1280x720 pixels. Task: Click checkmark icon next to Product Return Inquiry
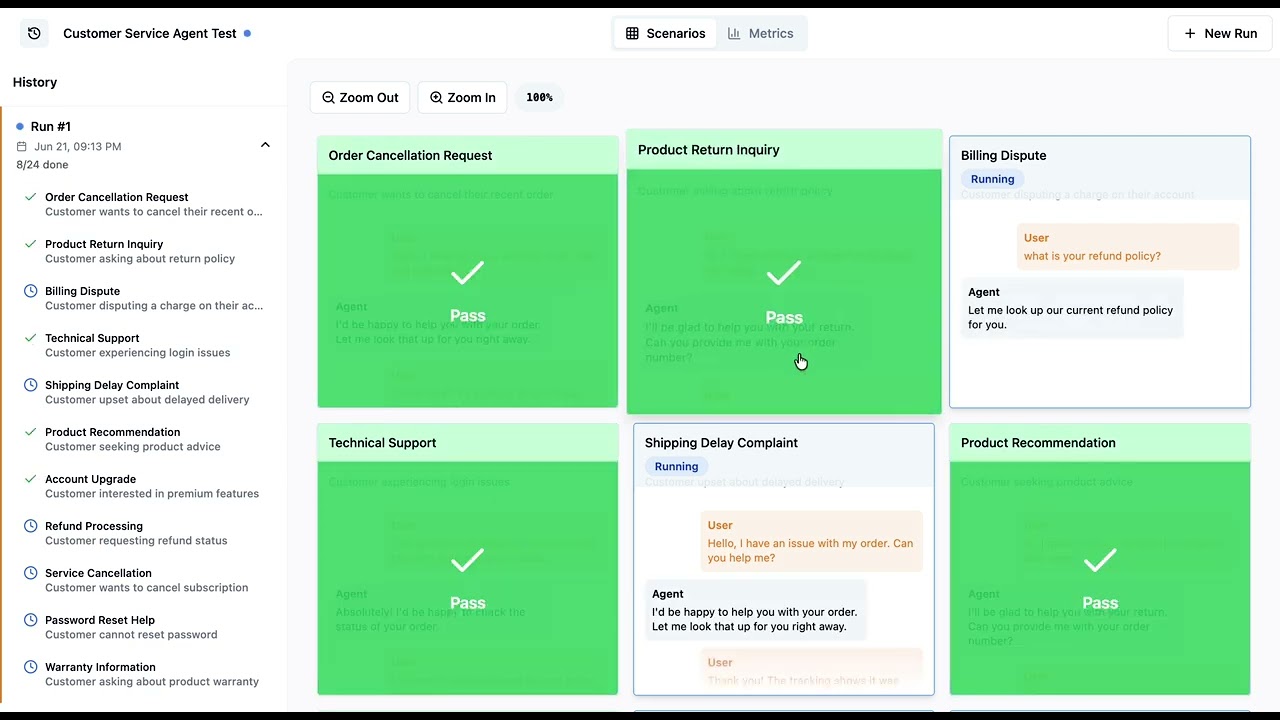[x=30, y=244]
